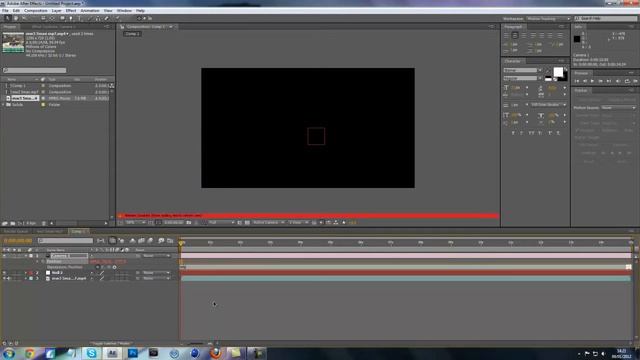This screenshot has height=360, width=640.
Task: Open the Effect menu
Action: [x=71, y=11]
